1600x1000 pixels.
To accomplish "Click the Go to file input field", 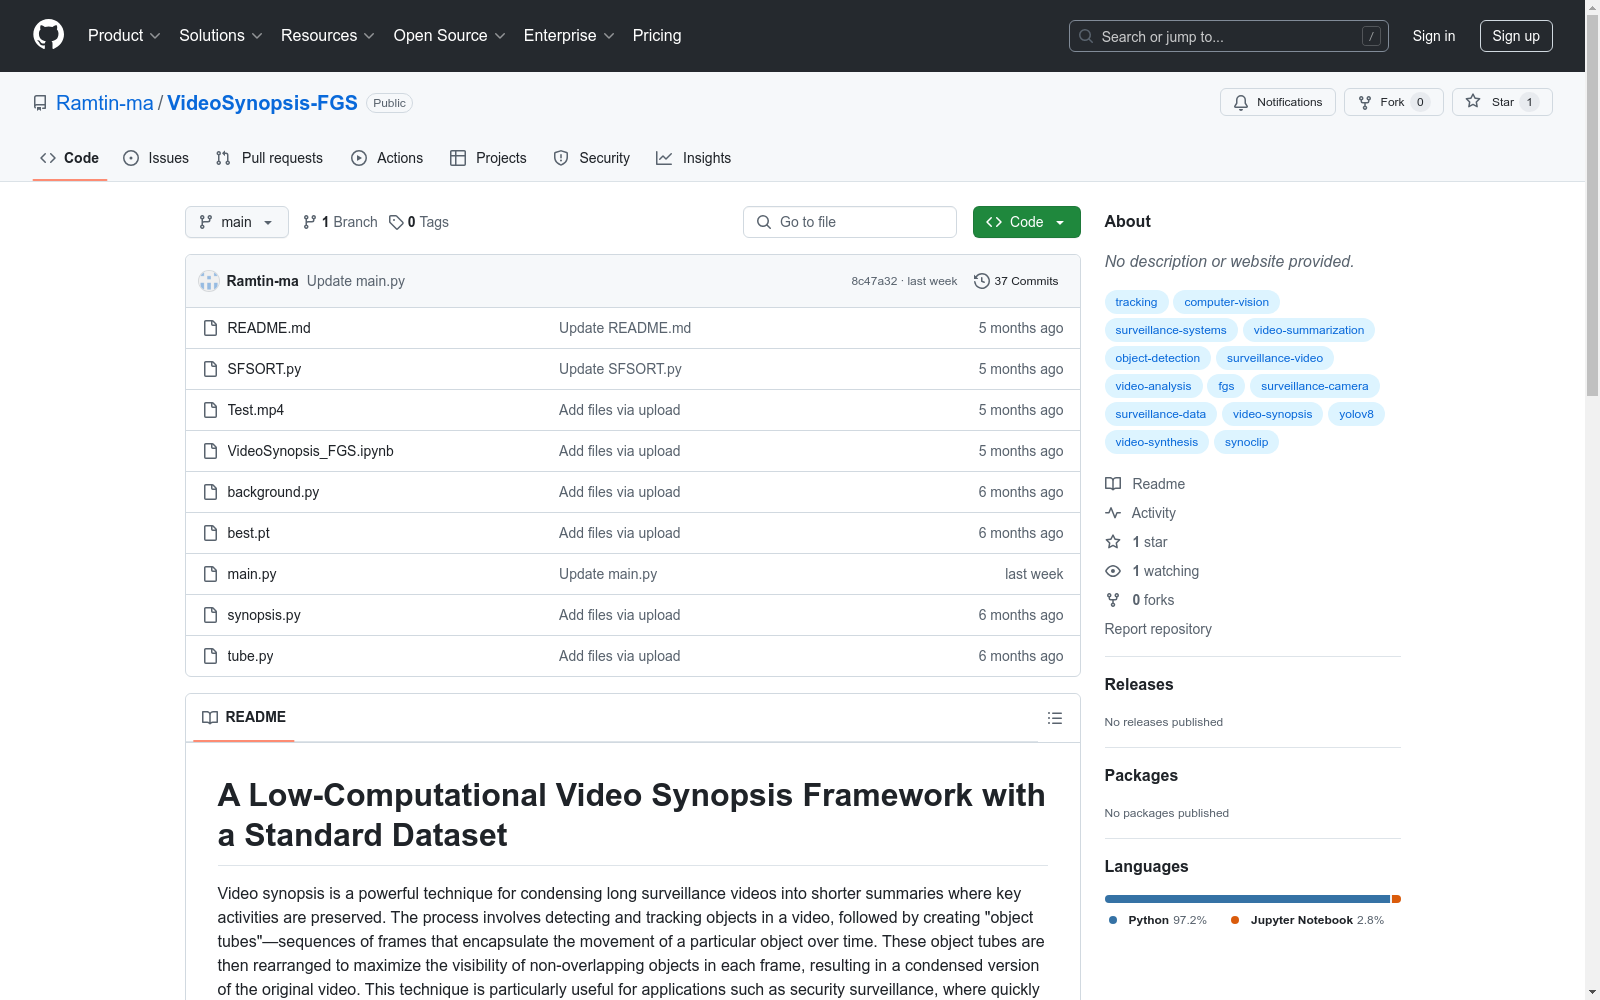I will point(850,222).
